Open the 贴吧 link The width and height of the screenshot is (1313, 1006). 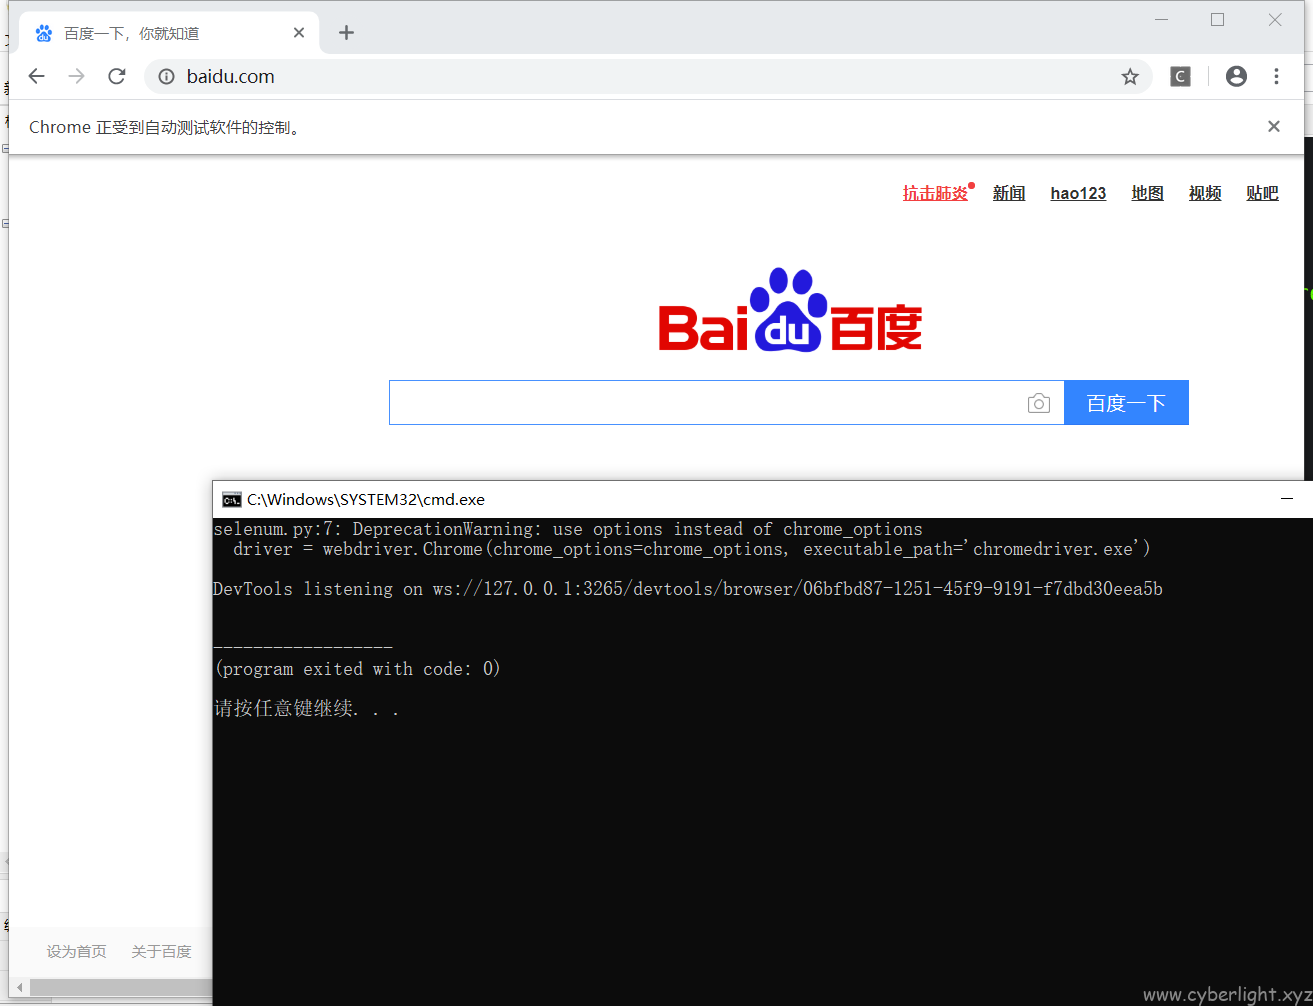tap(1262, 193)
